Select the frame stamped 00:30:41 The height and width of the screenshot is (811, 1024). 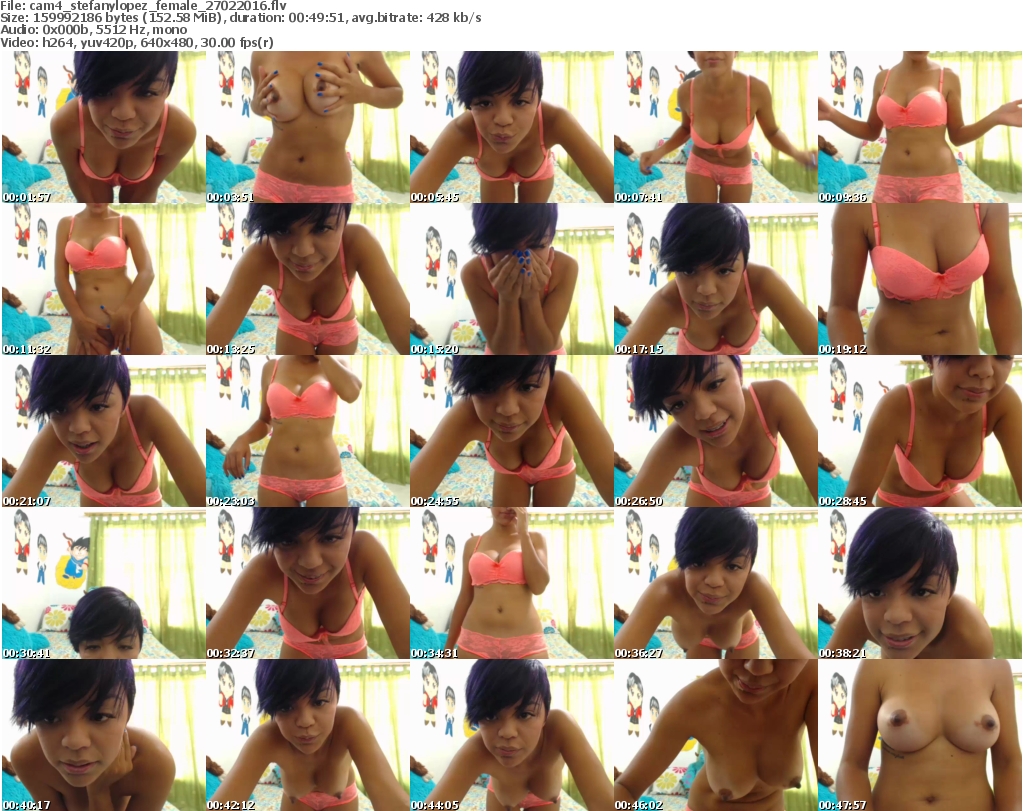(104, 583)
